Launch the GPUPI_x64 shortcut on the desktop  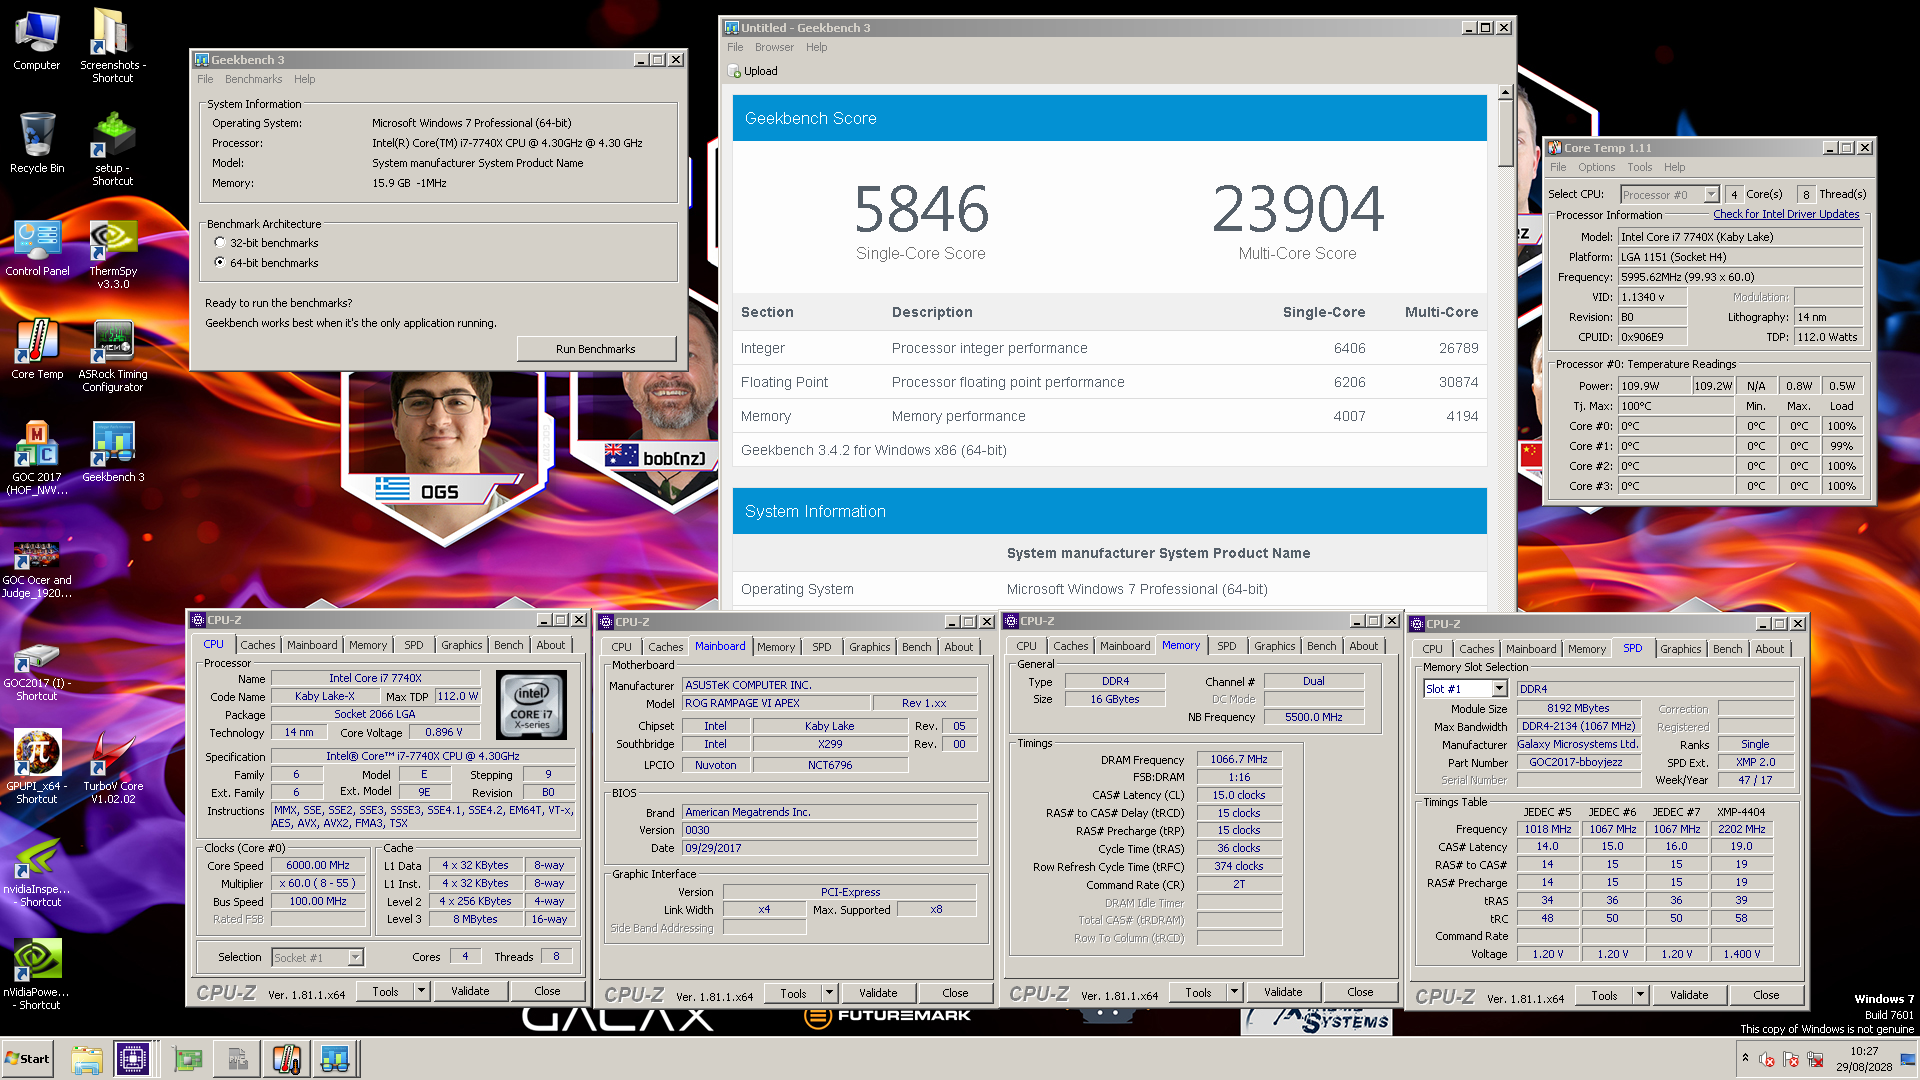[x=37, y=767]
